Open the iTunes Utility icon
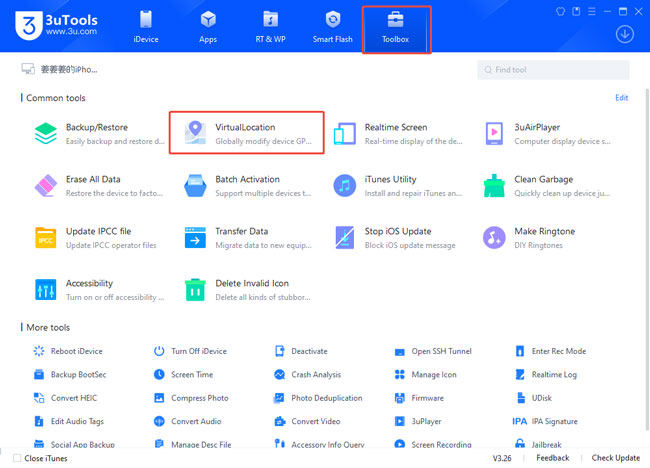The width and height of the screenshot is (650, 468). (345, 185)
